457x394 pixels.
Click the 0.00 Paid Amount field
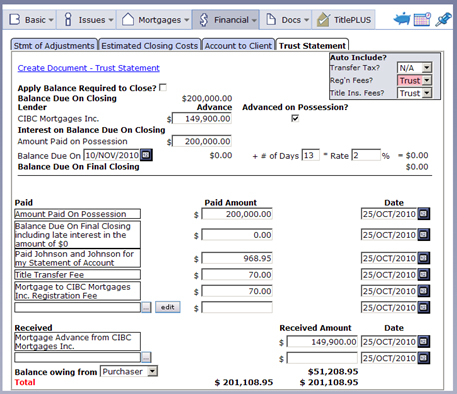click(237, 235)
